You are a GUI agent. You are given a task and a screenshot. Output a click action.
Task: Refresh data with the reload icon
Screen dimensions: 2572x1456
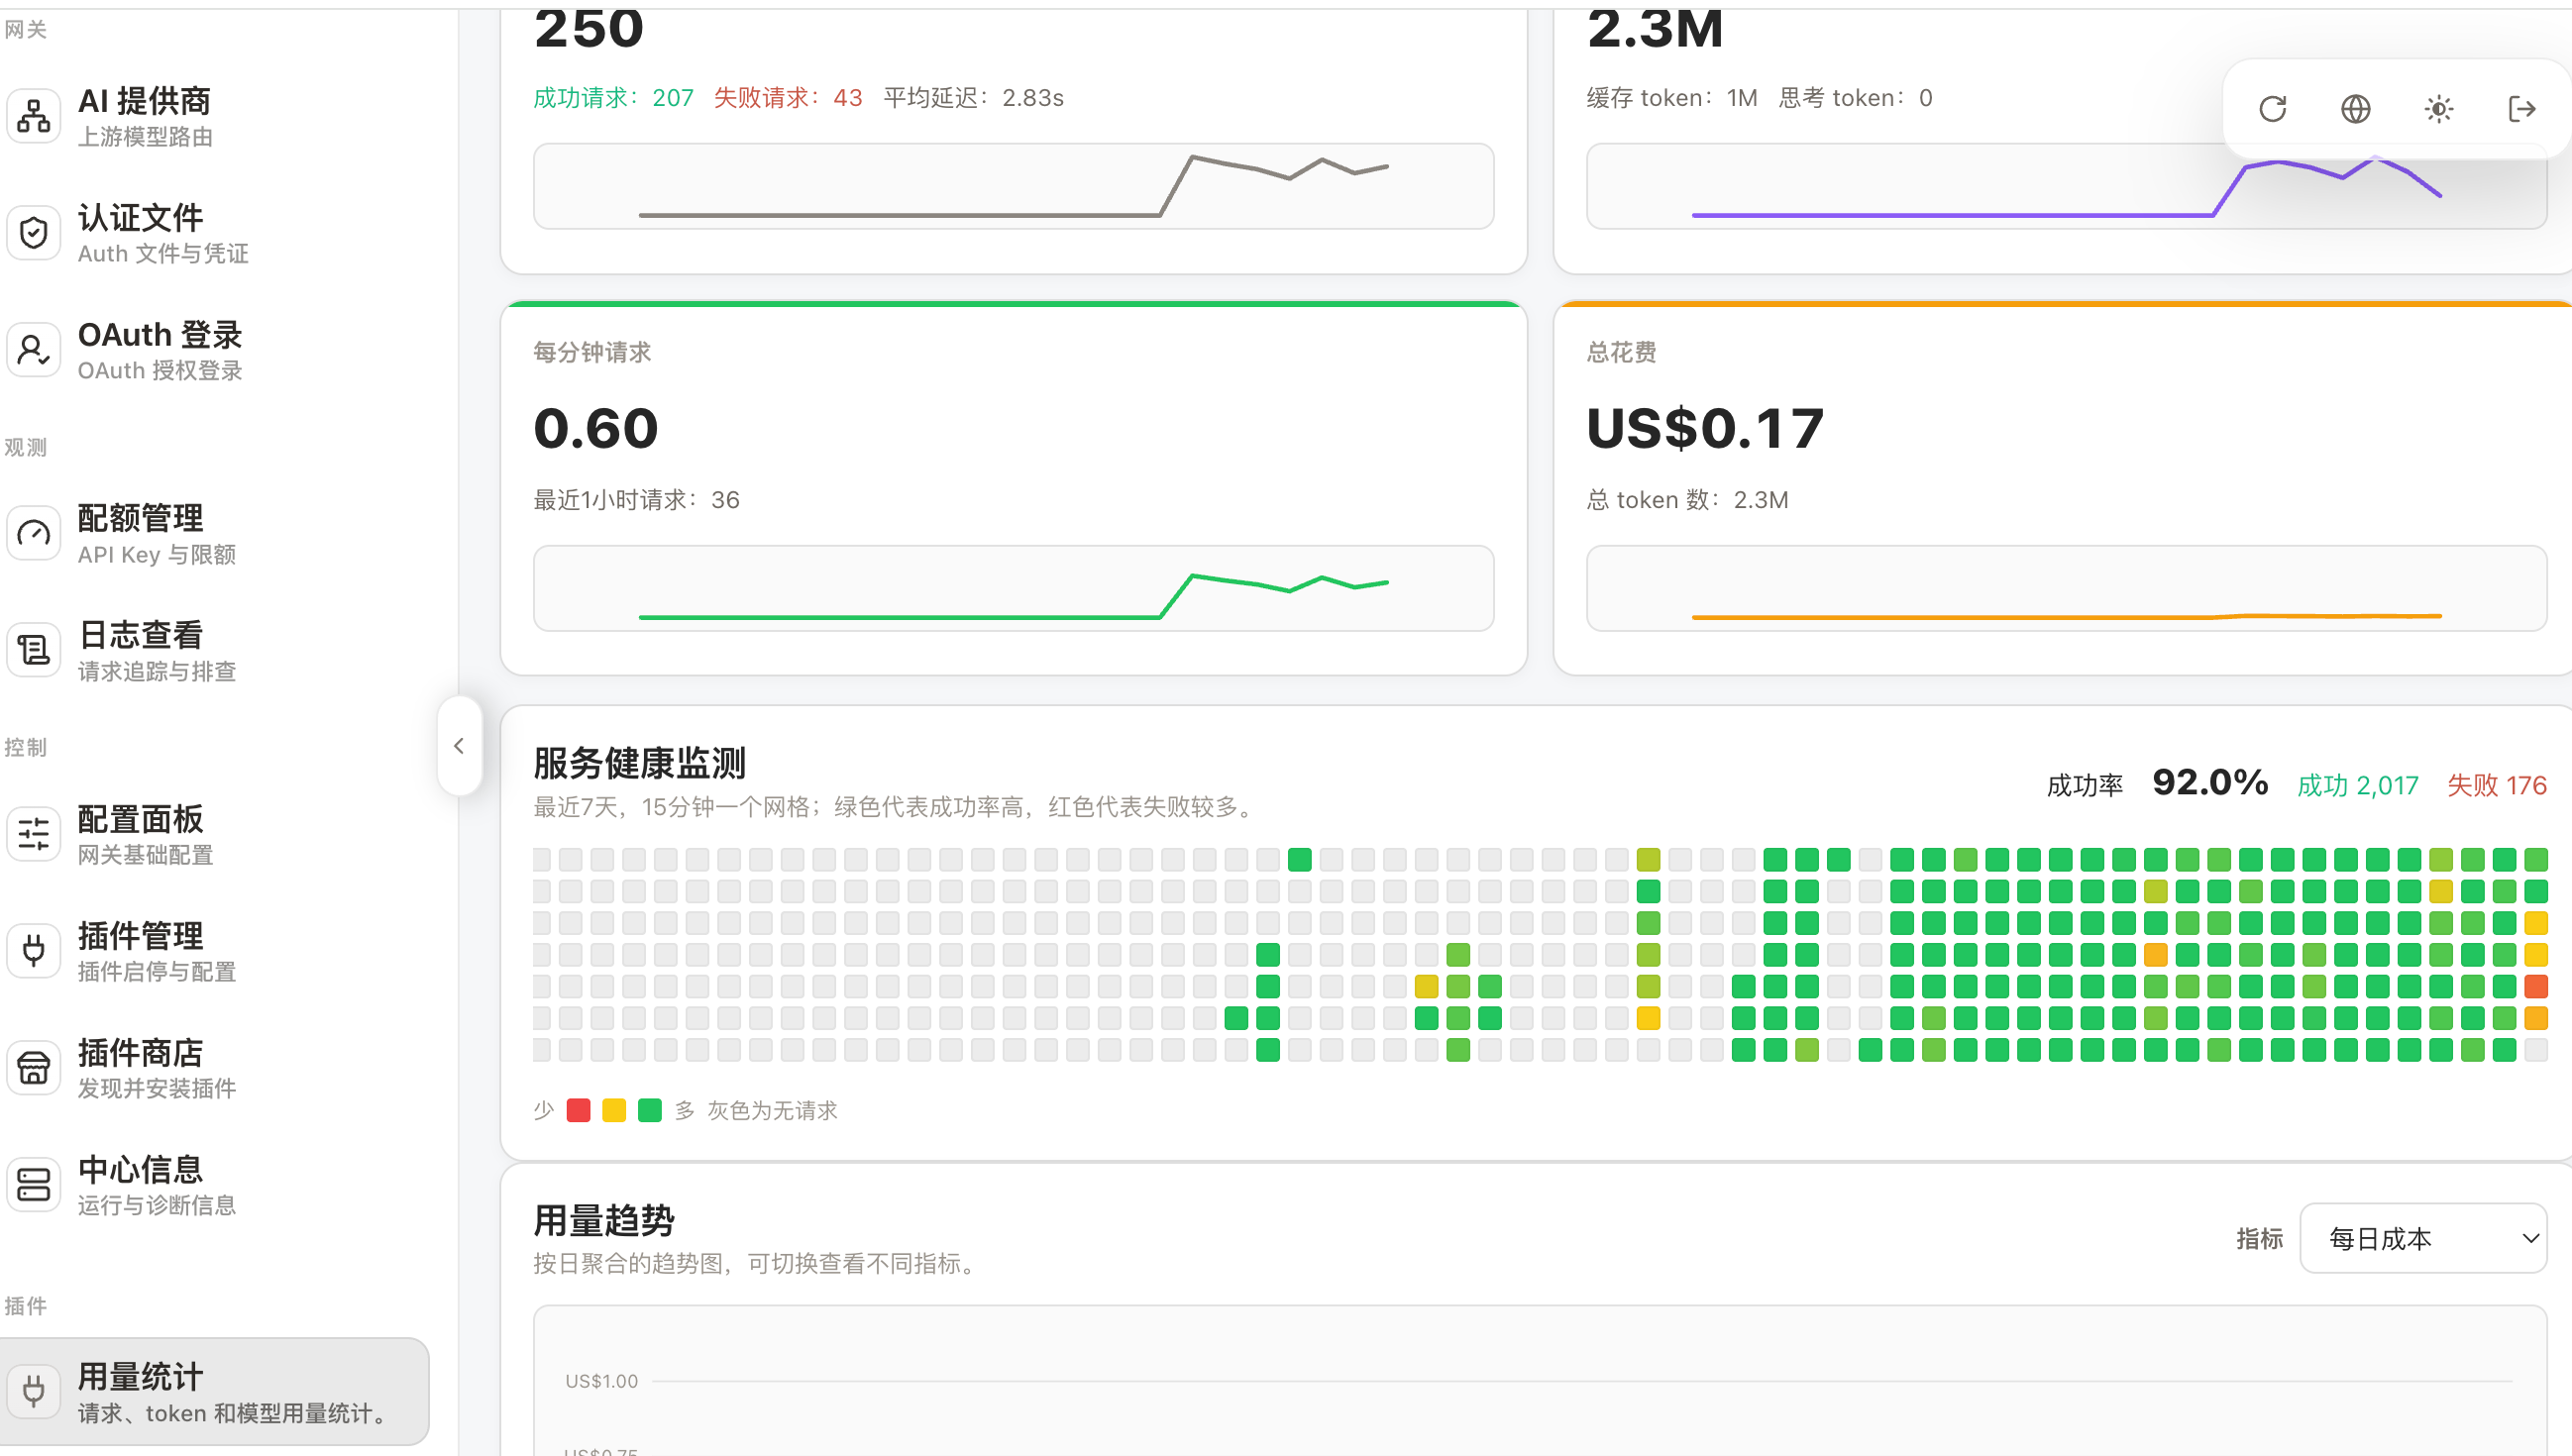(2273, 108)
